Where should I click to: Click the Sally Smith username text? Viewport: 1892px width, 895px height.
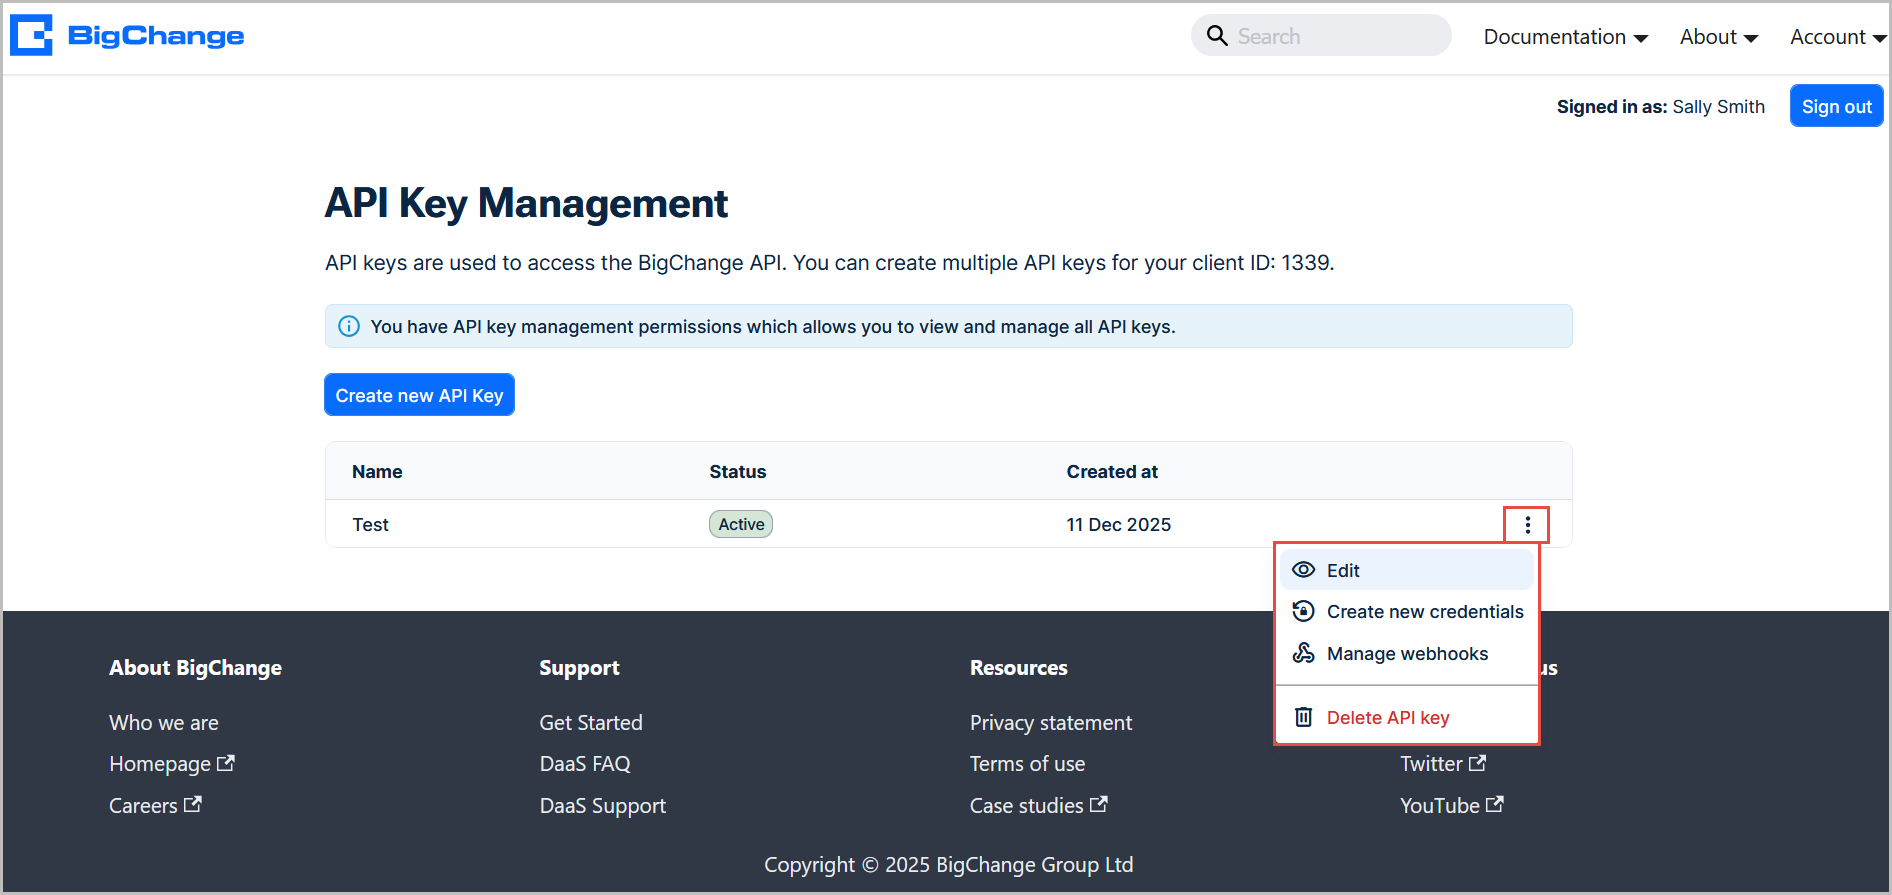pyautogui.click(x=1718, y=106)
